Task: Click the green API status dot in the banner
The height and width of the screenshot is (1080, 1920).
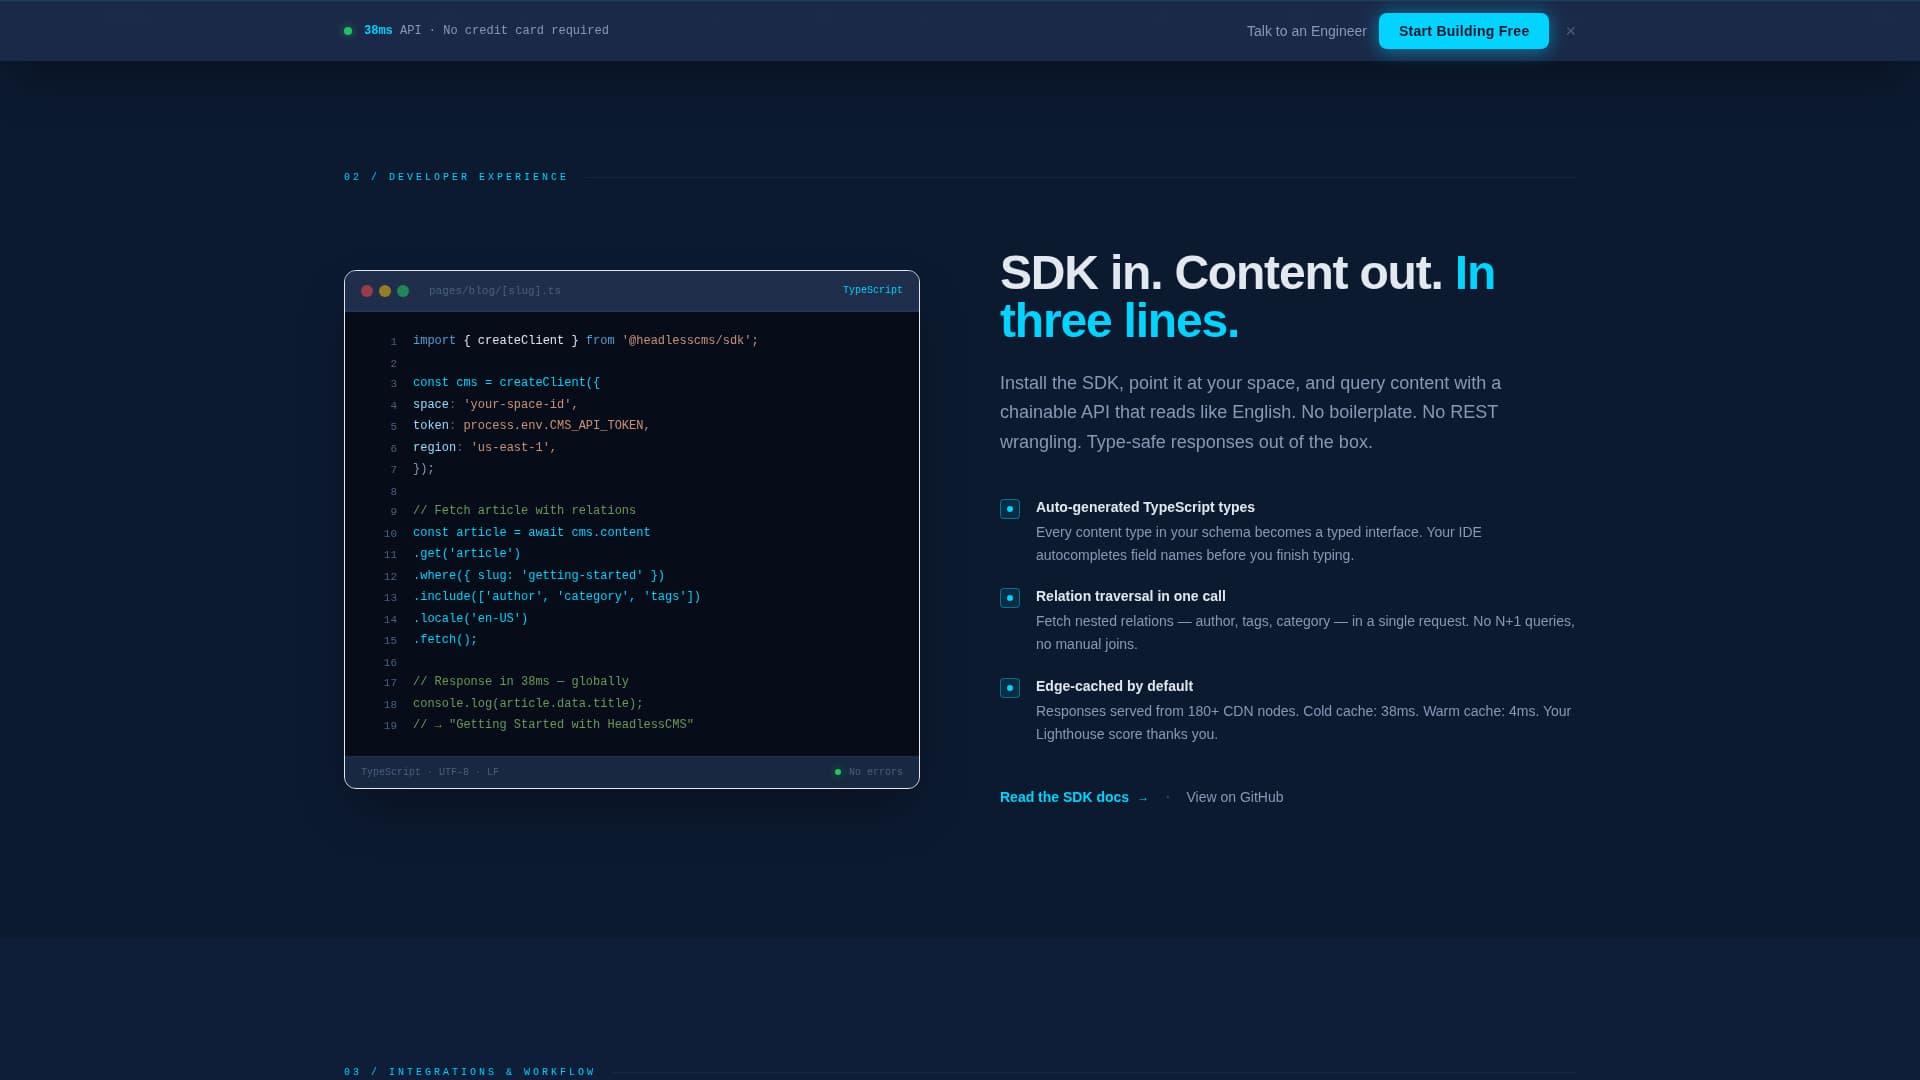Action: pyautogui.click(x=347, y=30)
